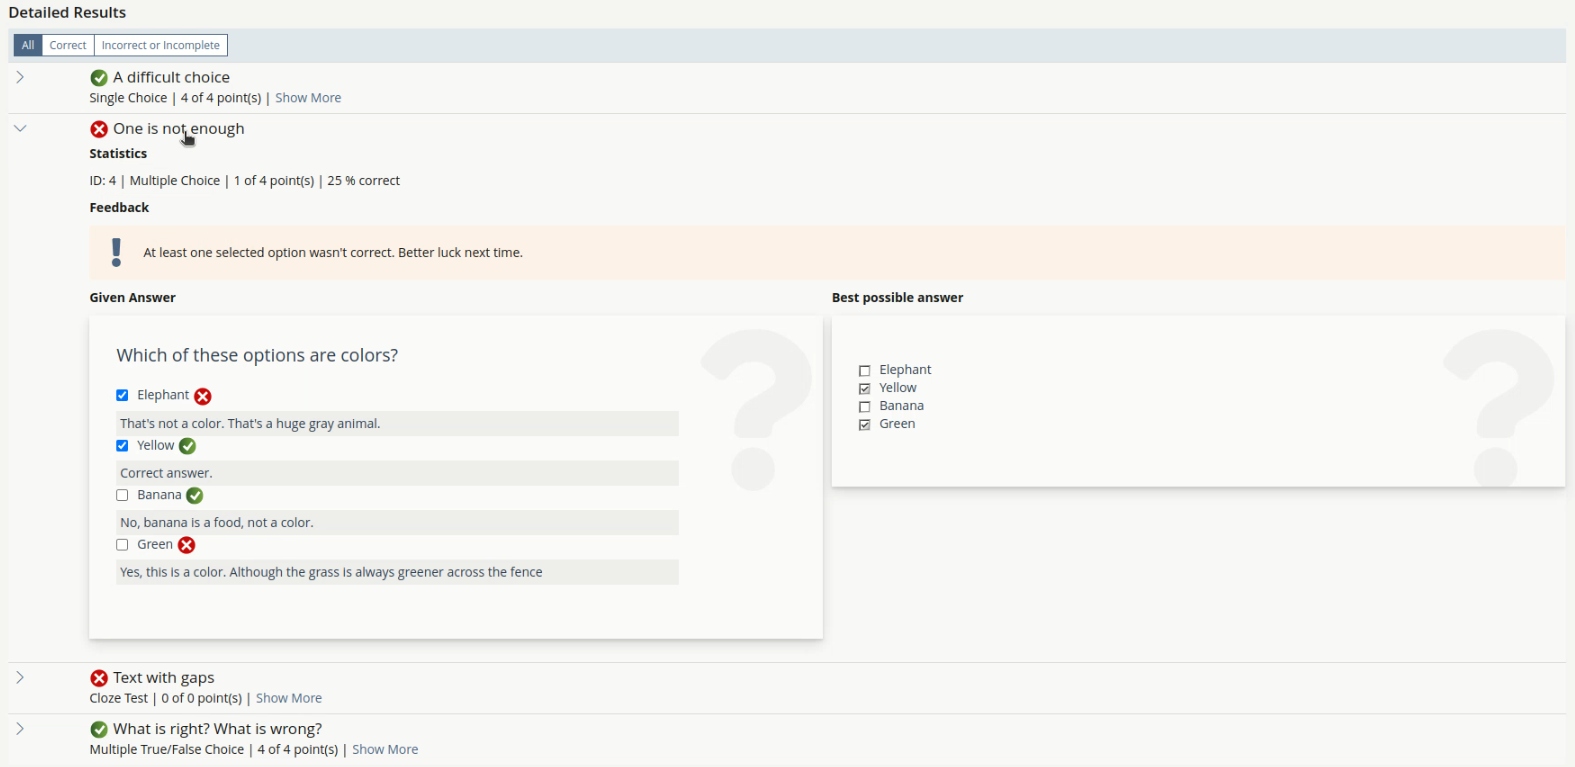Expand the Text with gaps question row
This screenshot has height=767, width=1575.
pos(20,678)
